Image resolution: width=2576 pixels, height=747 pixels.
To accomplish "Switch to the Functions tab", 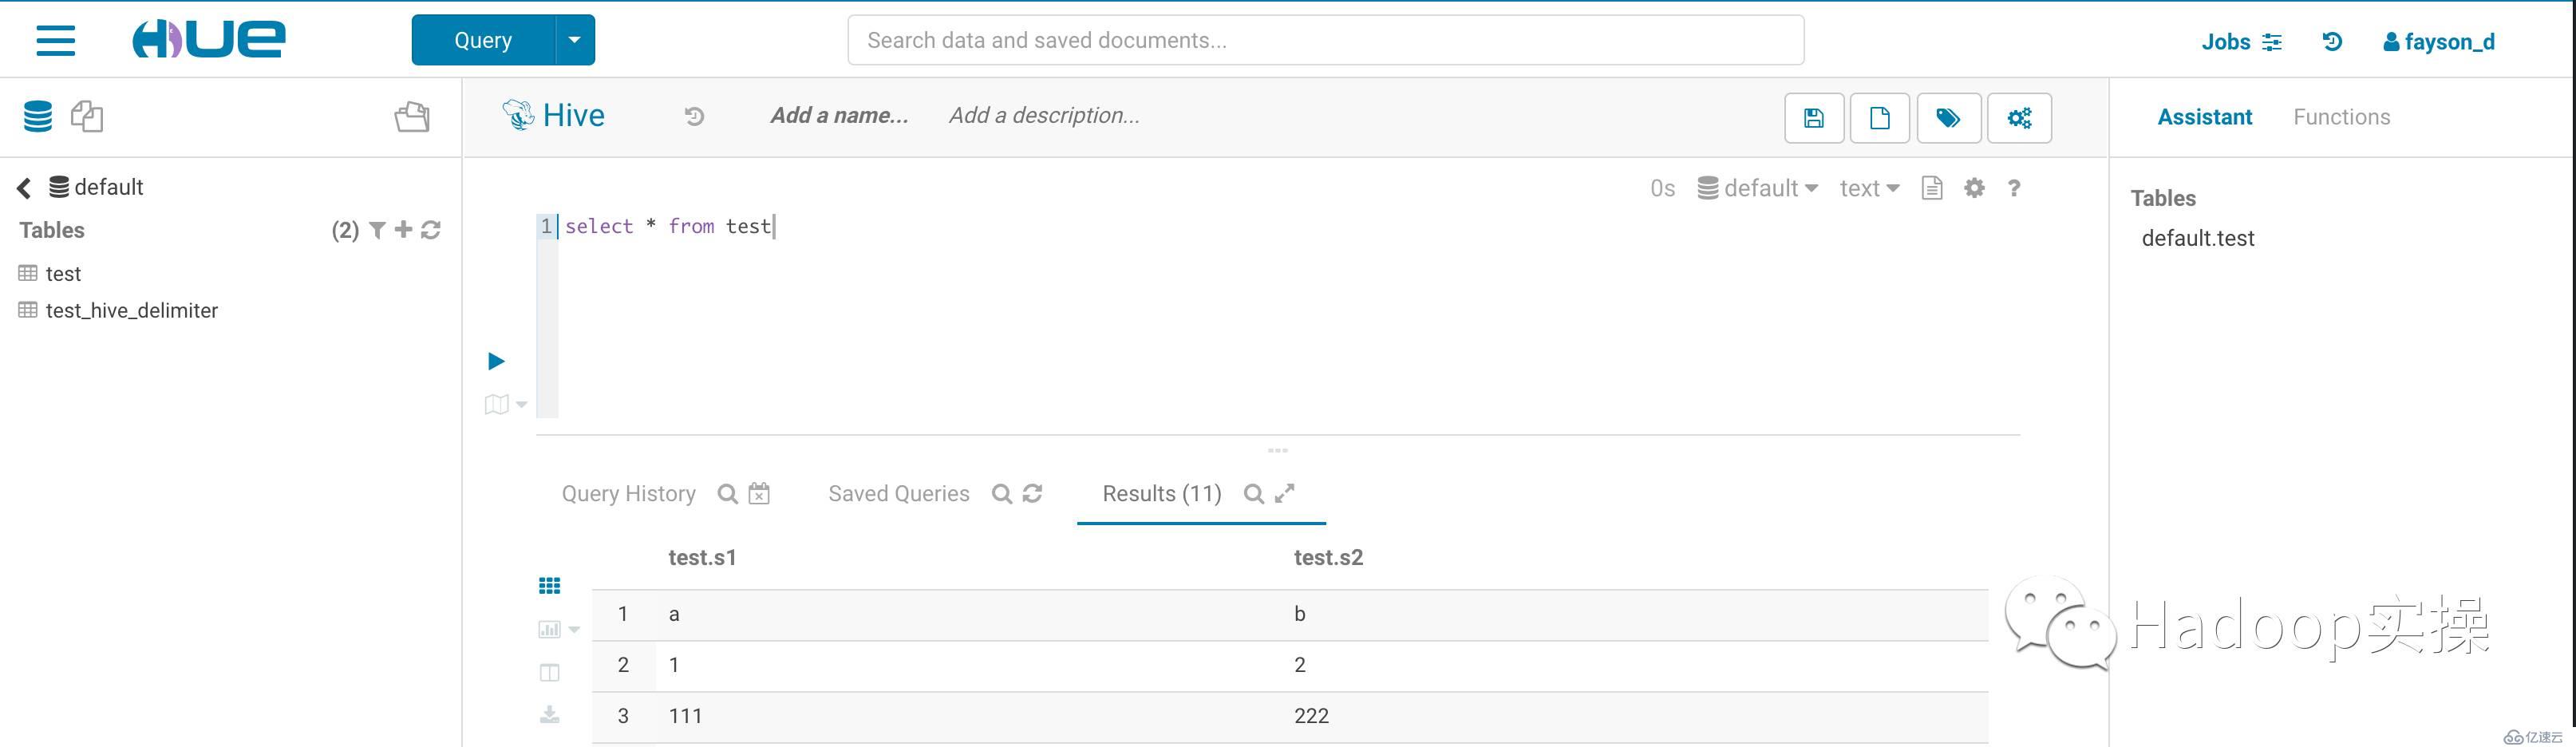I will tap(2341, 117).
